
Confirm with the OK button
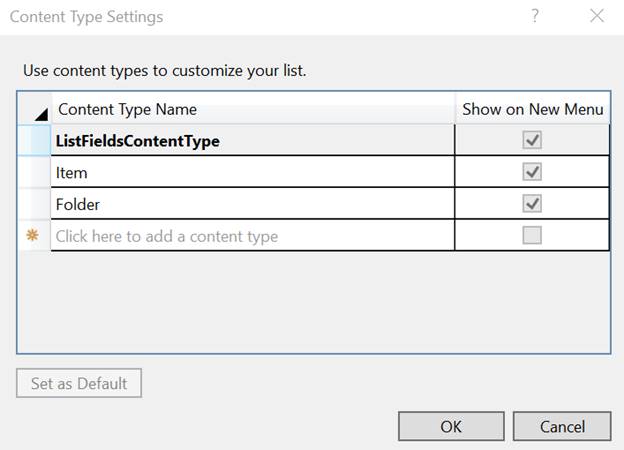click(x=451, y=426)
